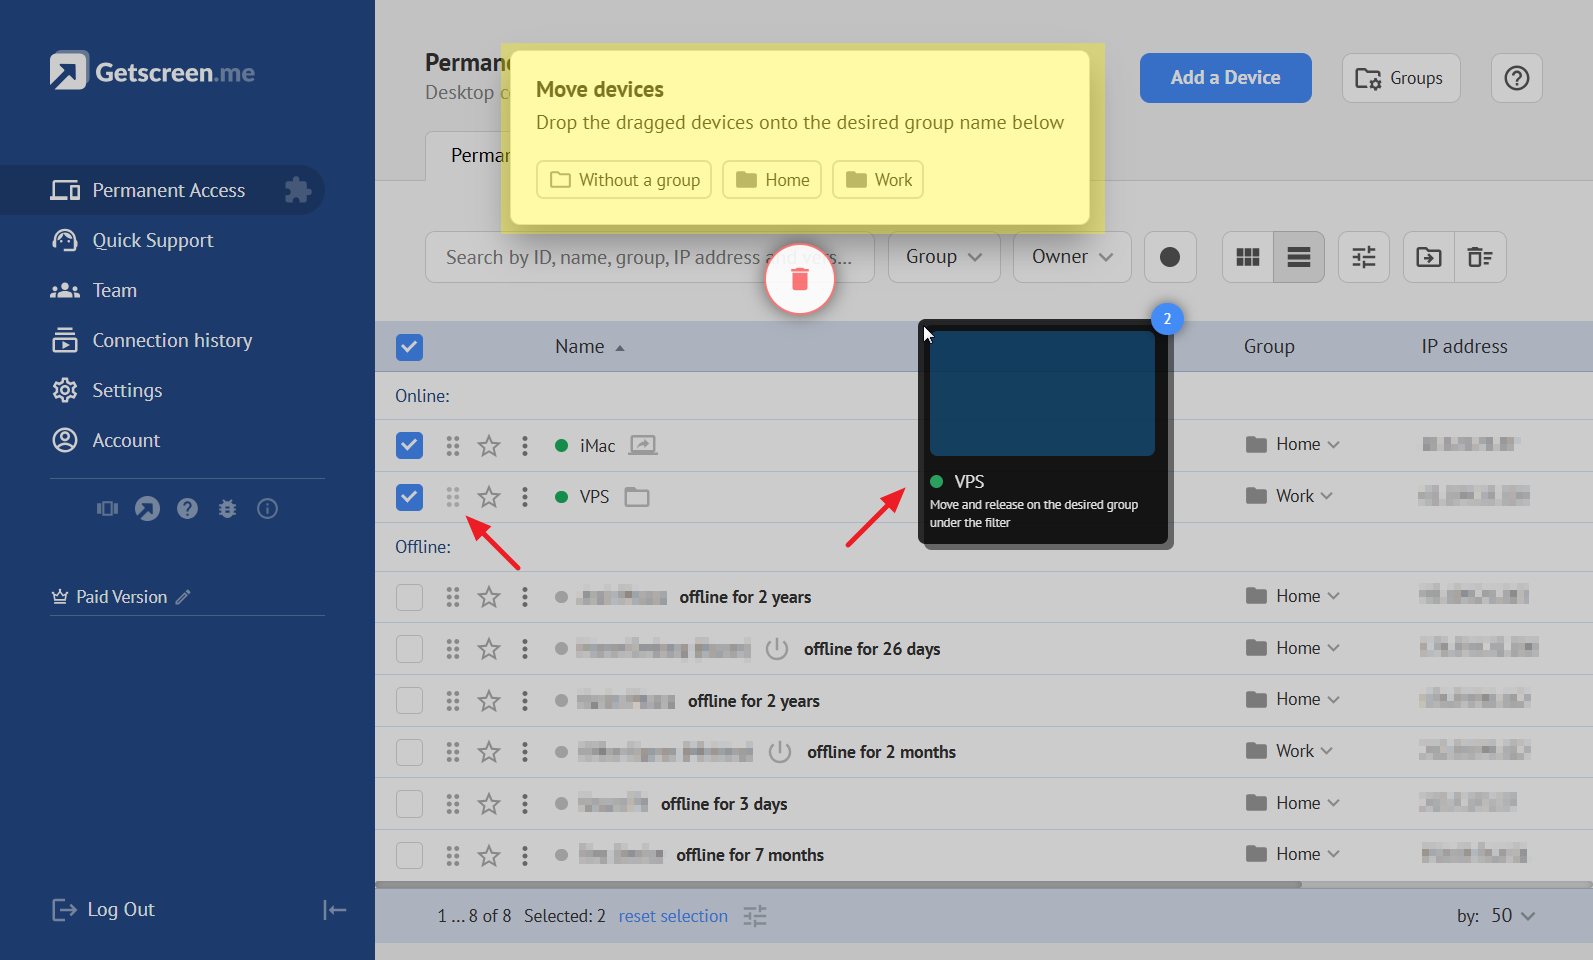Collapse the sidebar with arrow icon
This screenshot has height=960, width=1593.
(334, 909)
